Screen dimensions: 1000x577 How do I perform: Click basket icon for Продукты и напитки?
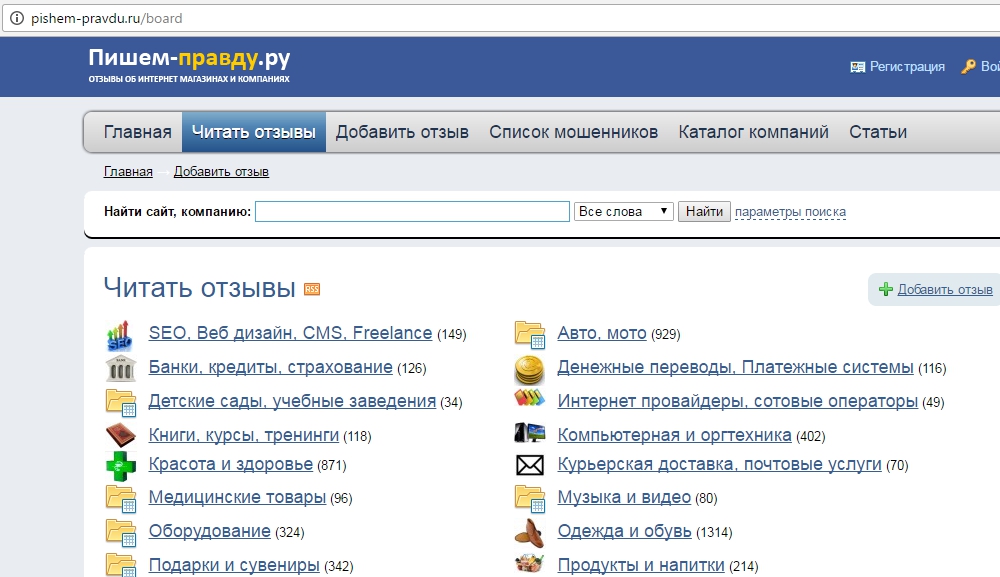(x=529, y=564)
